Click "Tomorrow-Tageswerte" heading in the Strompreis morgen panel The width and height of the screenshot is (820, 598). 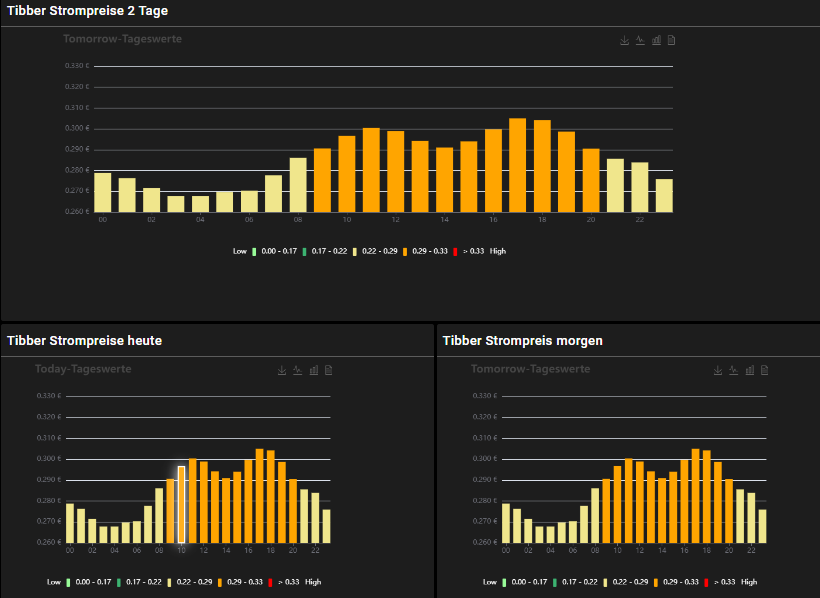point(530,369)
